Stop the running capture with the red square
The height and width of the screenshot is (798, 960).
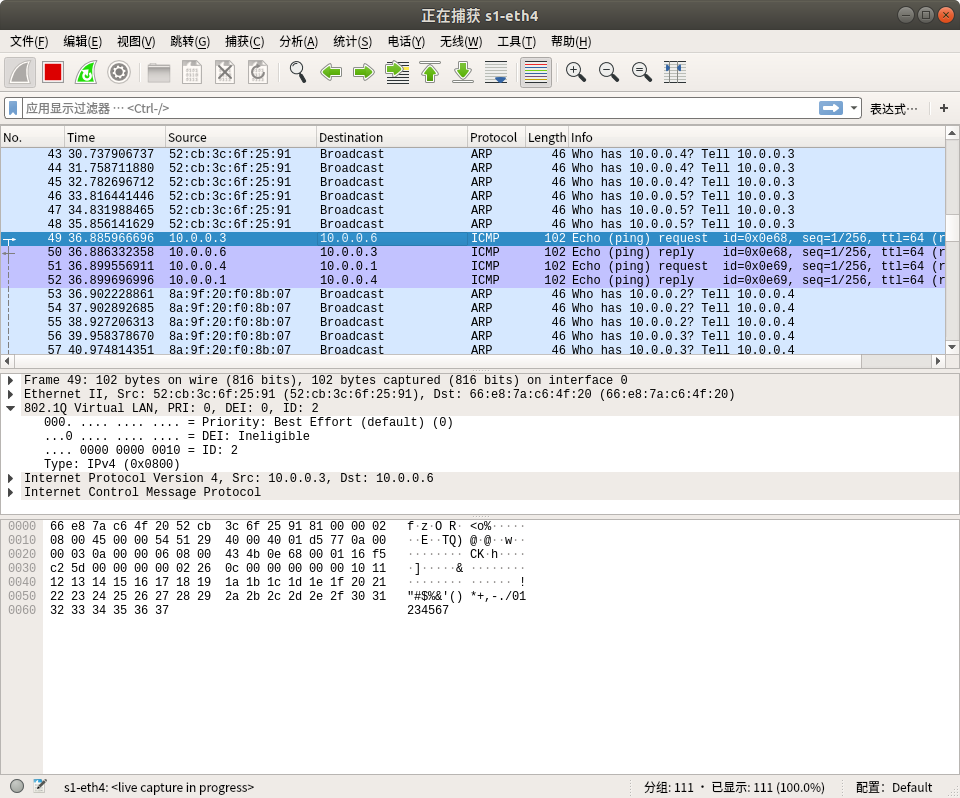tap(53, 72)
